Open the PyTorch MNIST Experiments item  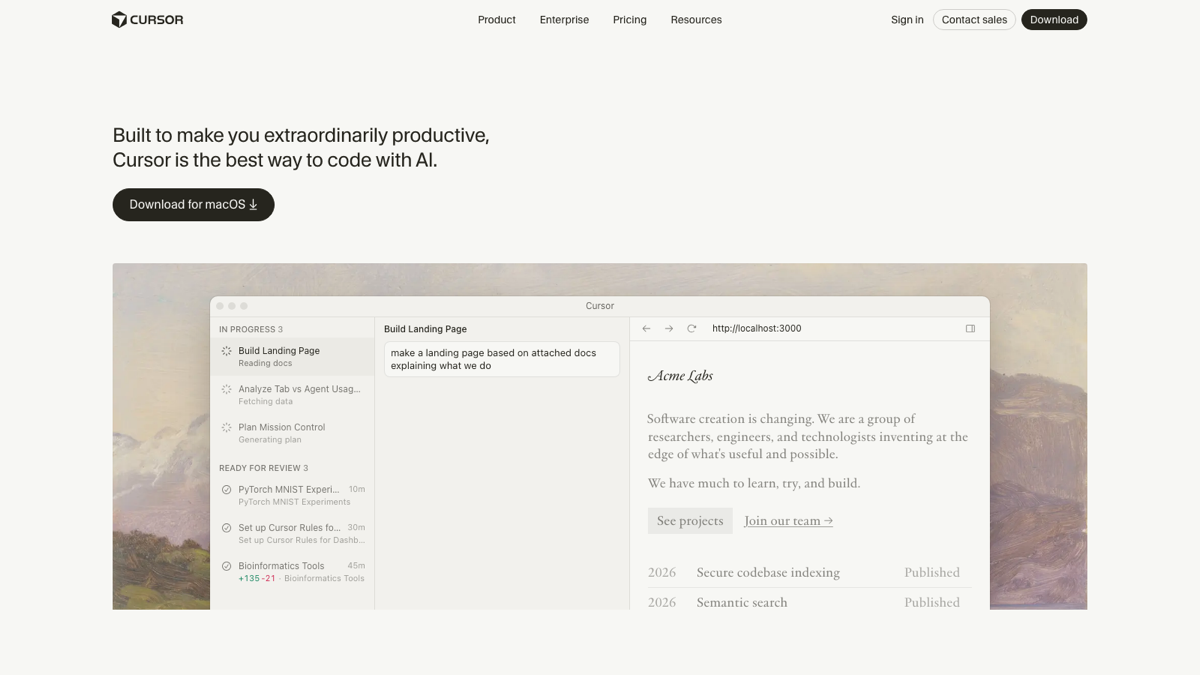point(292,495)
